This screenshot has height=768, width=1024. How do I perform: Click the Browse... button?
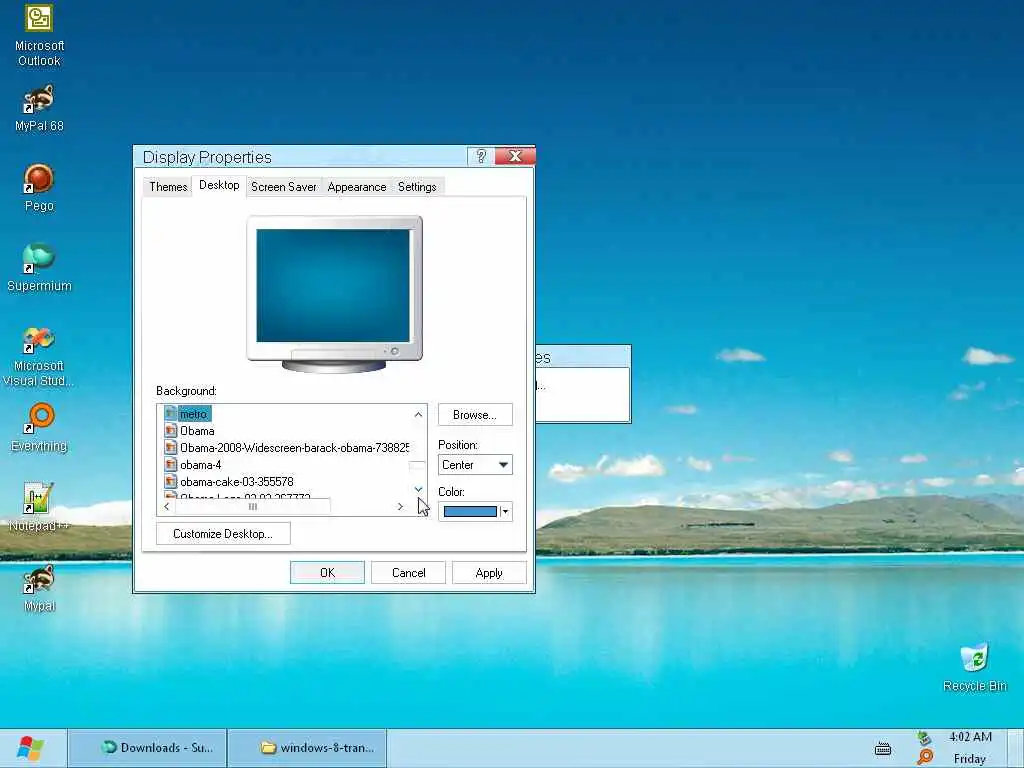point(475,415)
